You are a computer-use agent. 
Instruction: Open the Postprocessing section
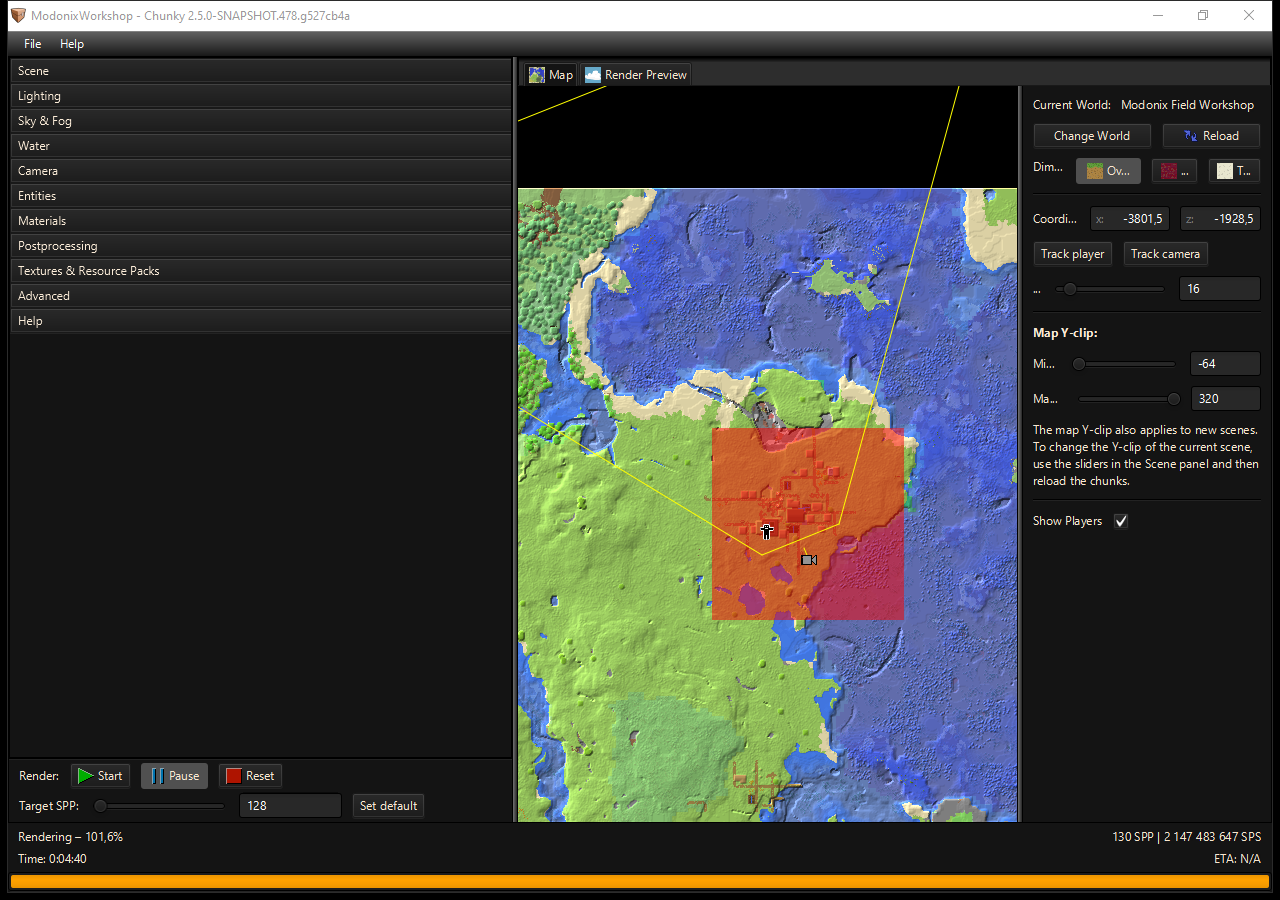point(260,246)
